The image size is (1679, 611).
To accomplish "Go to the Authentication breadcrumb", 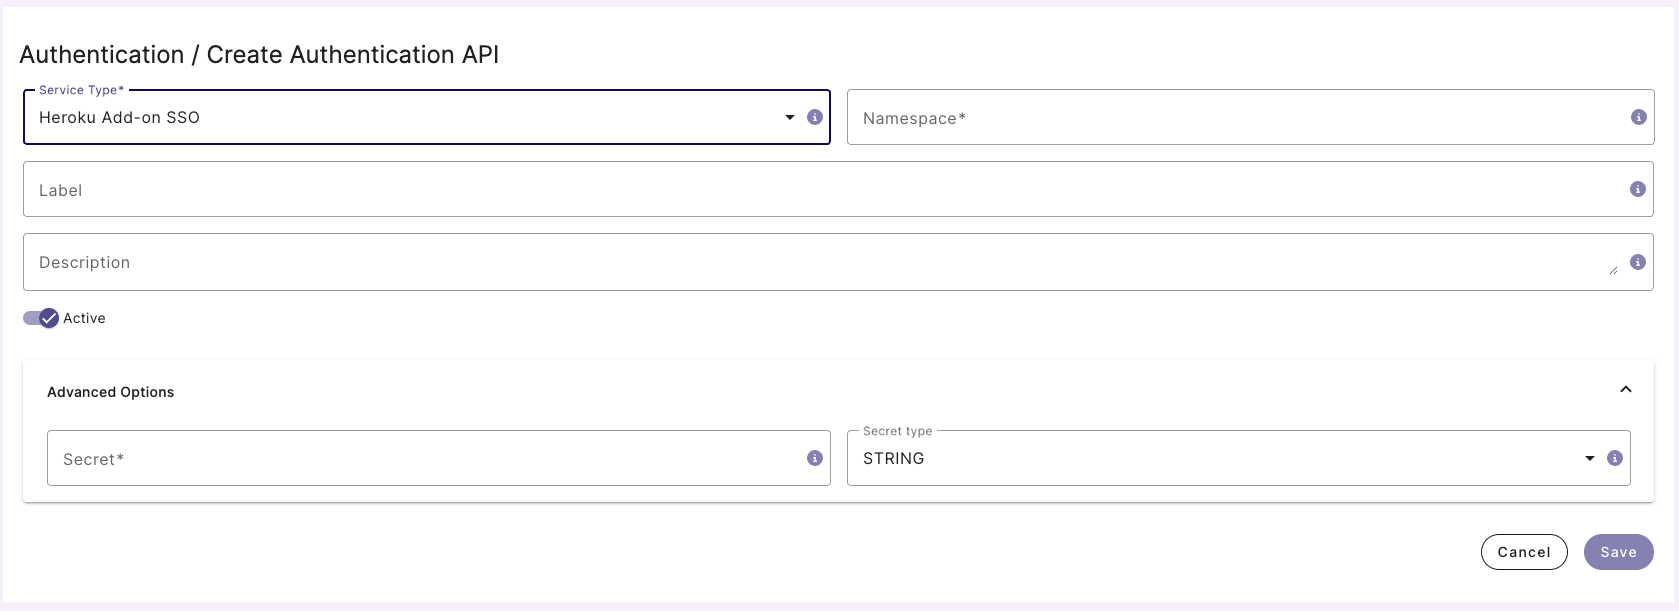I will pos(102,55).
